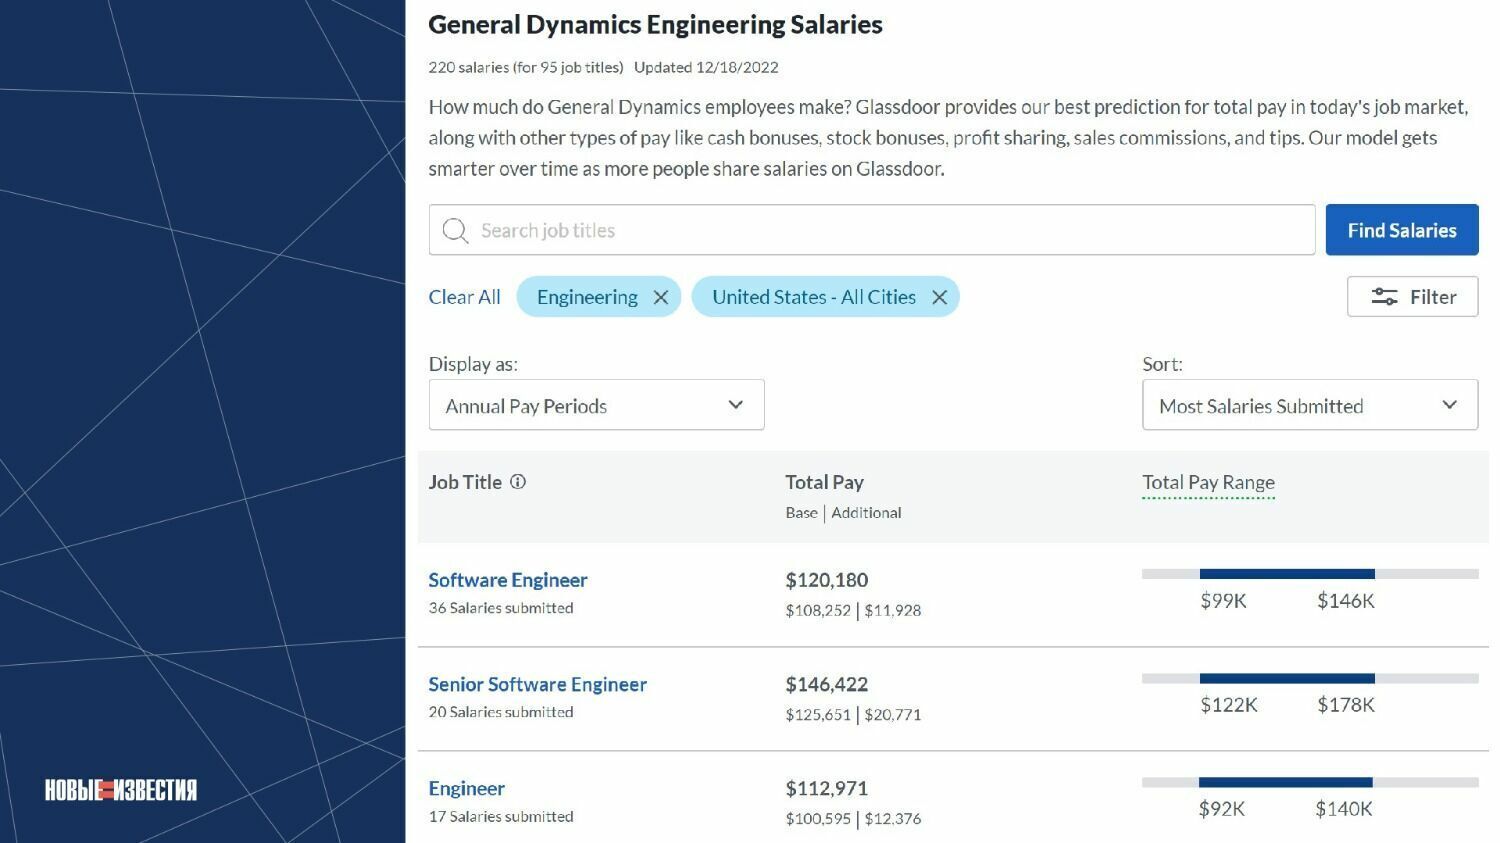Viewport: 1500px width, 843px height.
Task: Open the Senior Software Engineer link
Action: coord(537,684)
